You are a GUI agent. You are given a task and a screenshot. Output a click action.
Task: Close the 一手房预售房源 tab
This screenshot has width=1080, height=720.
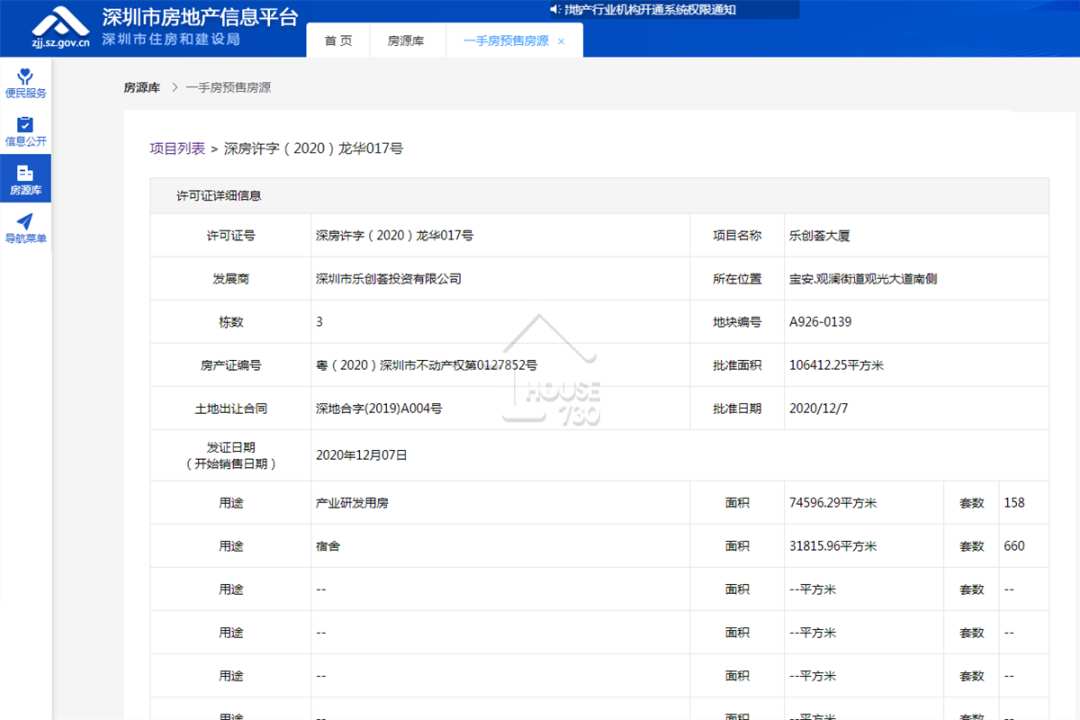point(561,41)
